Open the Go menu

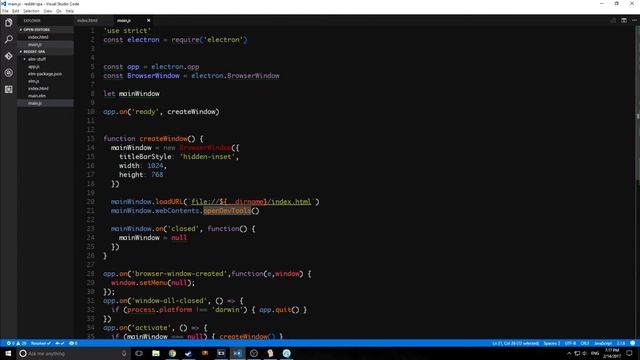pos(59,11)
